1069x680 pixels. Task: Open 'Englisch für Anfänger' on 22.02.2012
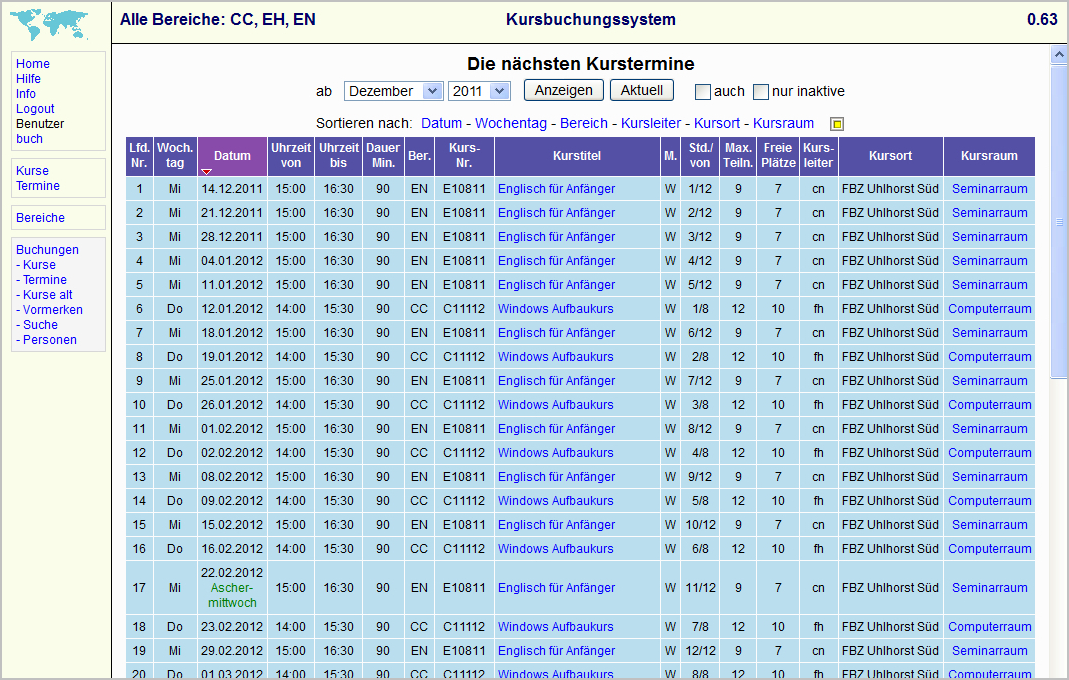556,588
